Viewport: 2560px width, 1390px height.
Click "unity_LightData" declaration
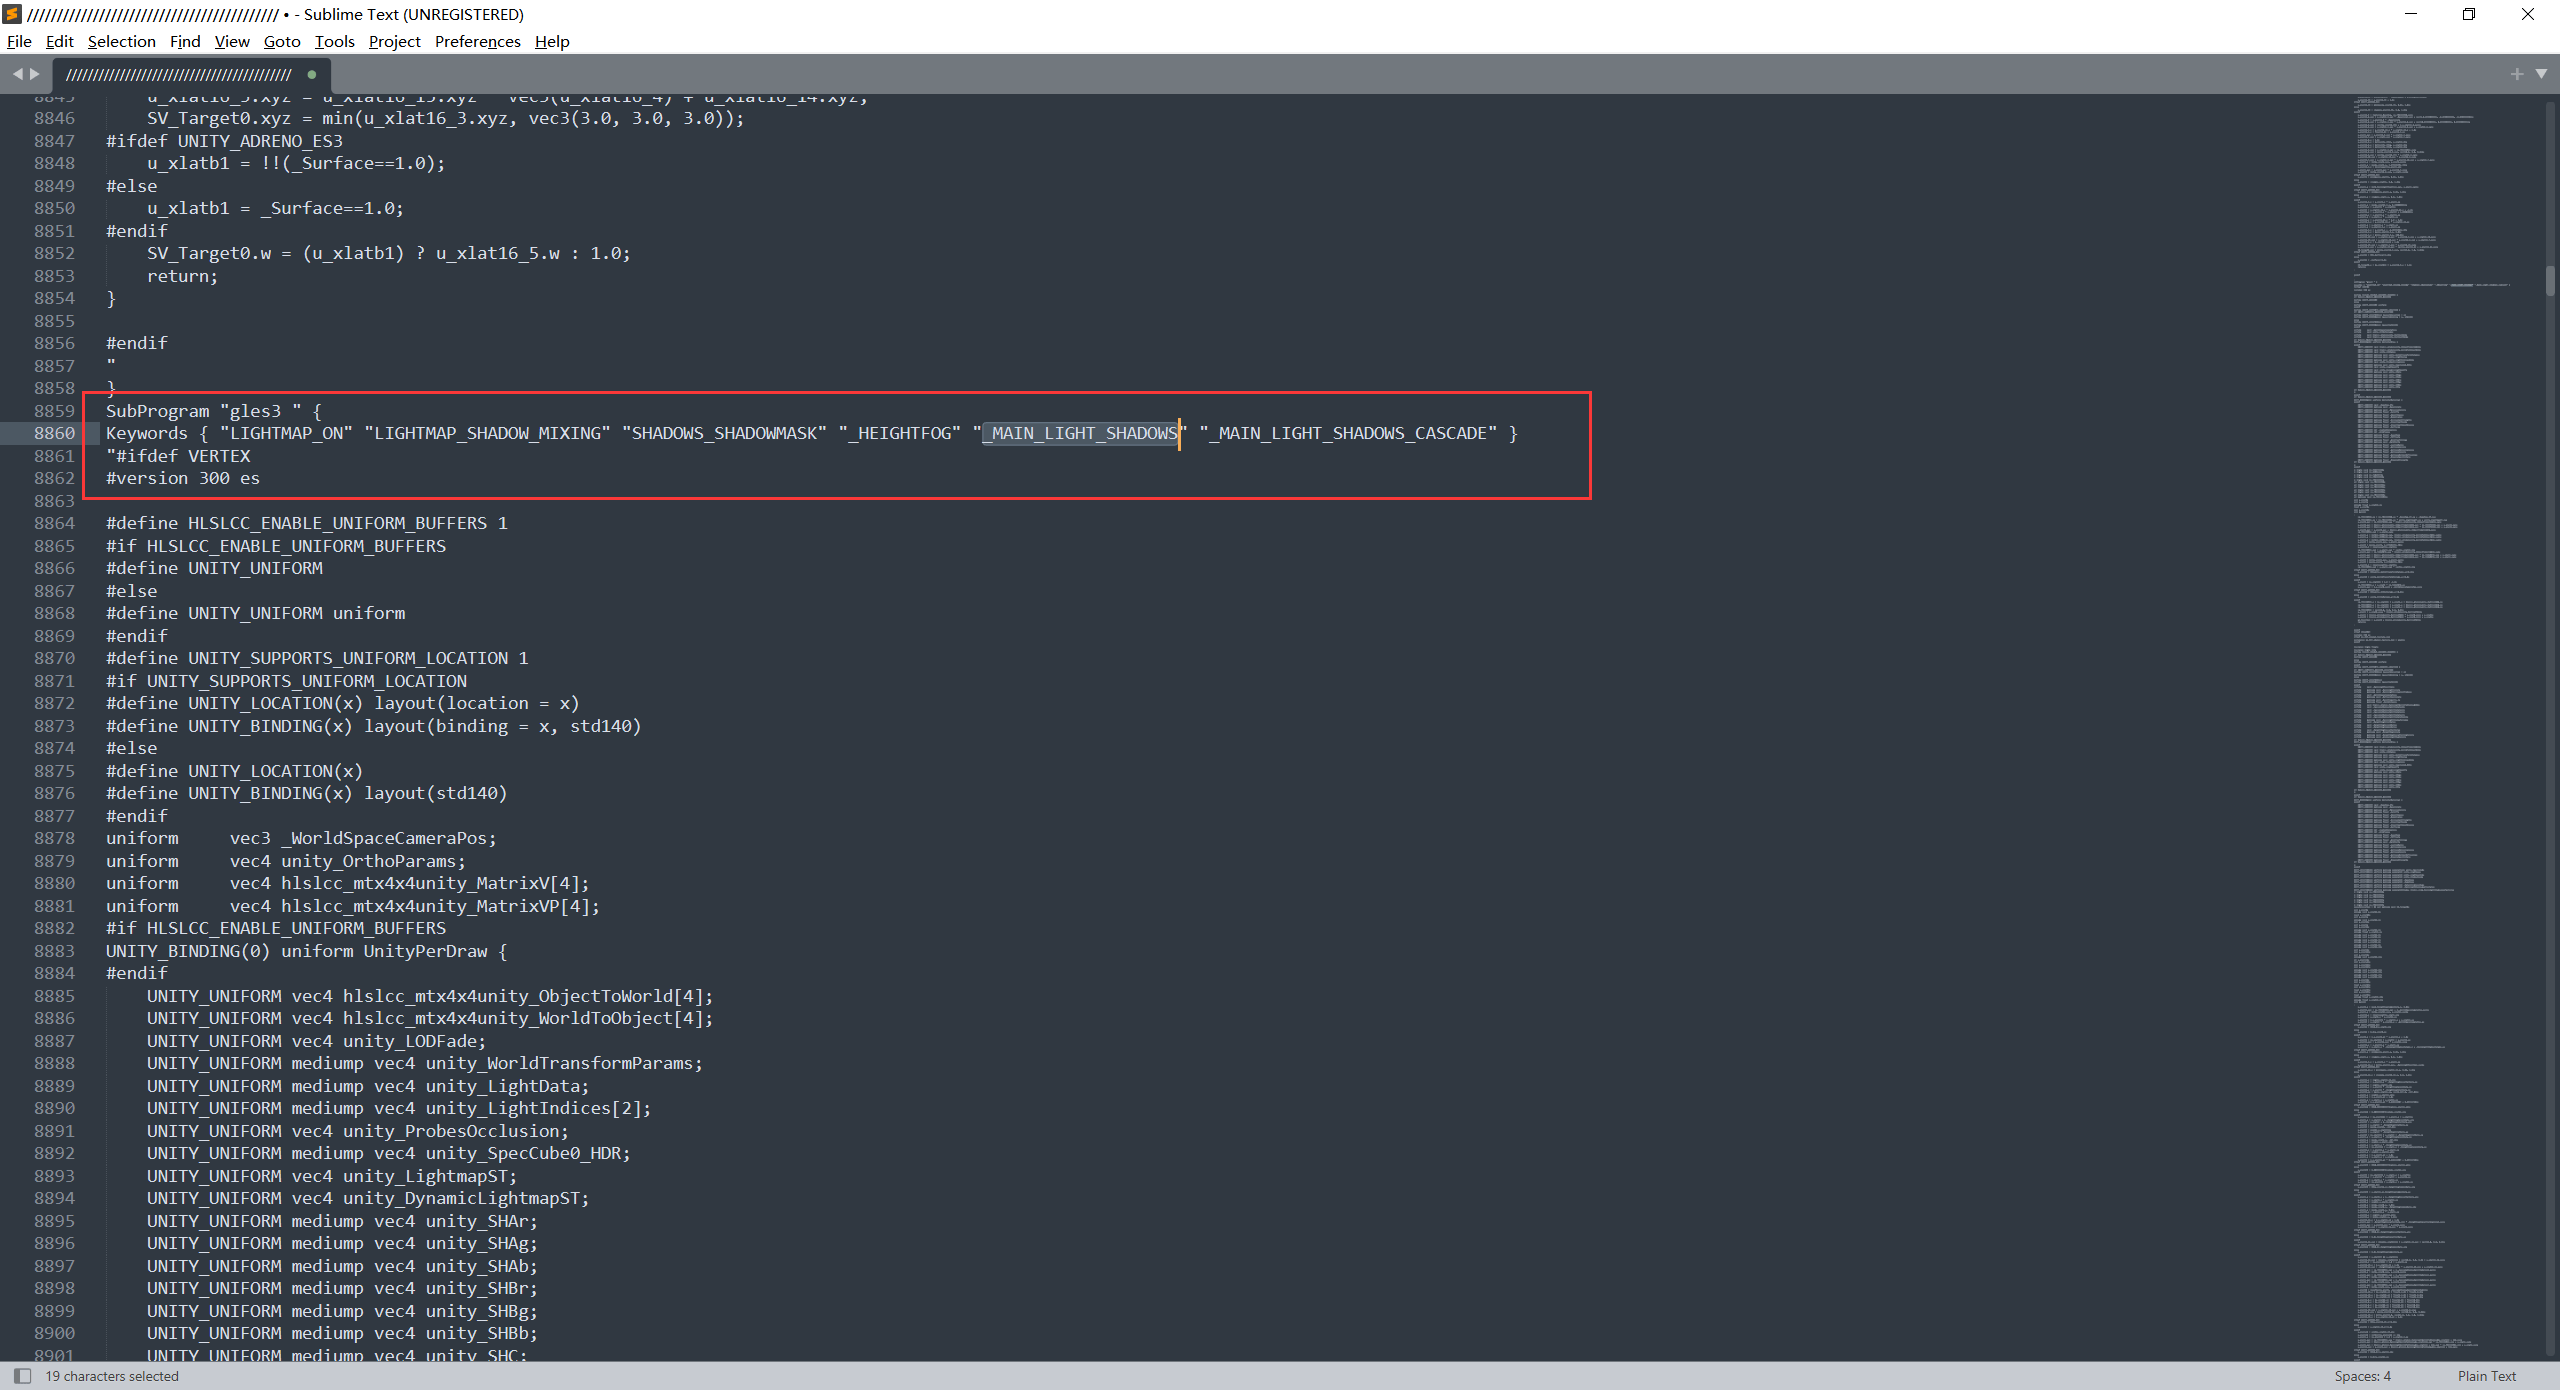368,1086
